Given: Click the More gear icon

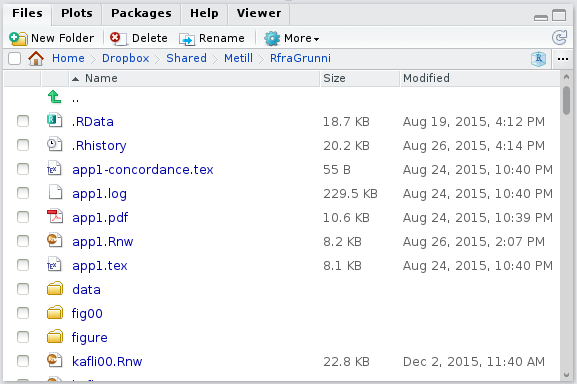Looking at the screenshot, I should [x=272, y=38].
